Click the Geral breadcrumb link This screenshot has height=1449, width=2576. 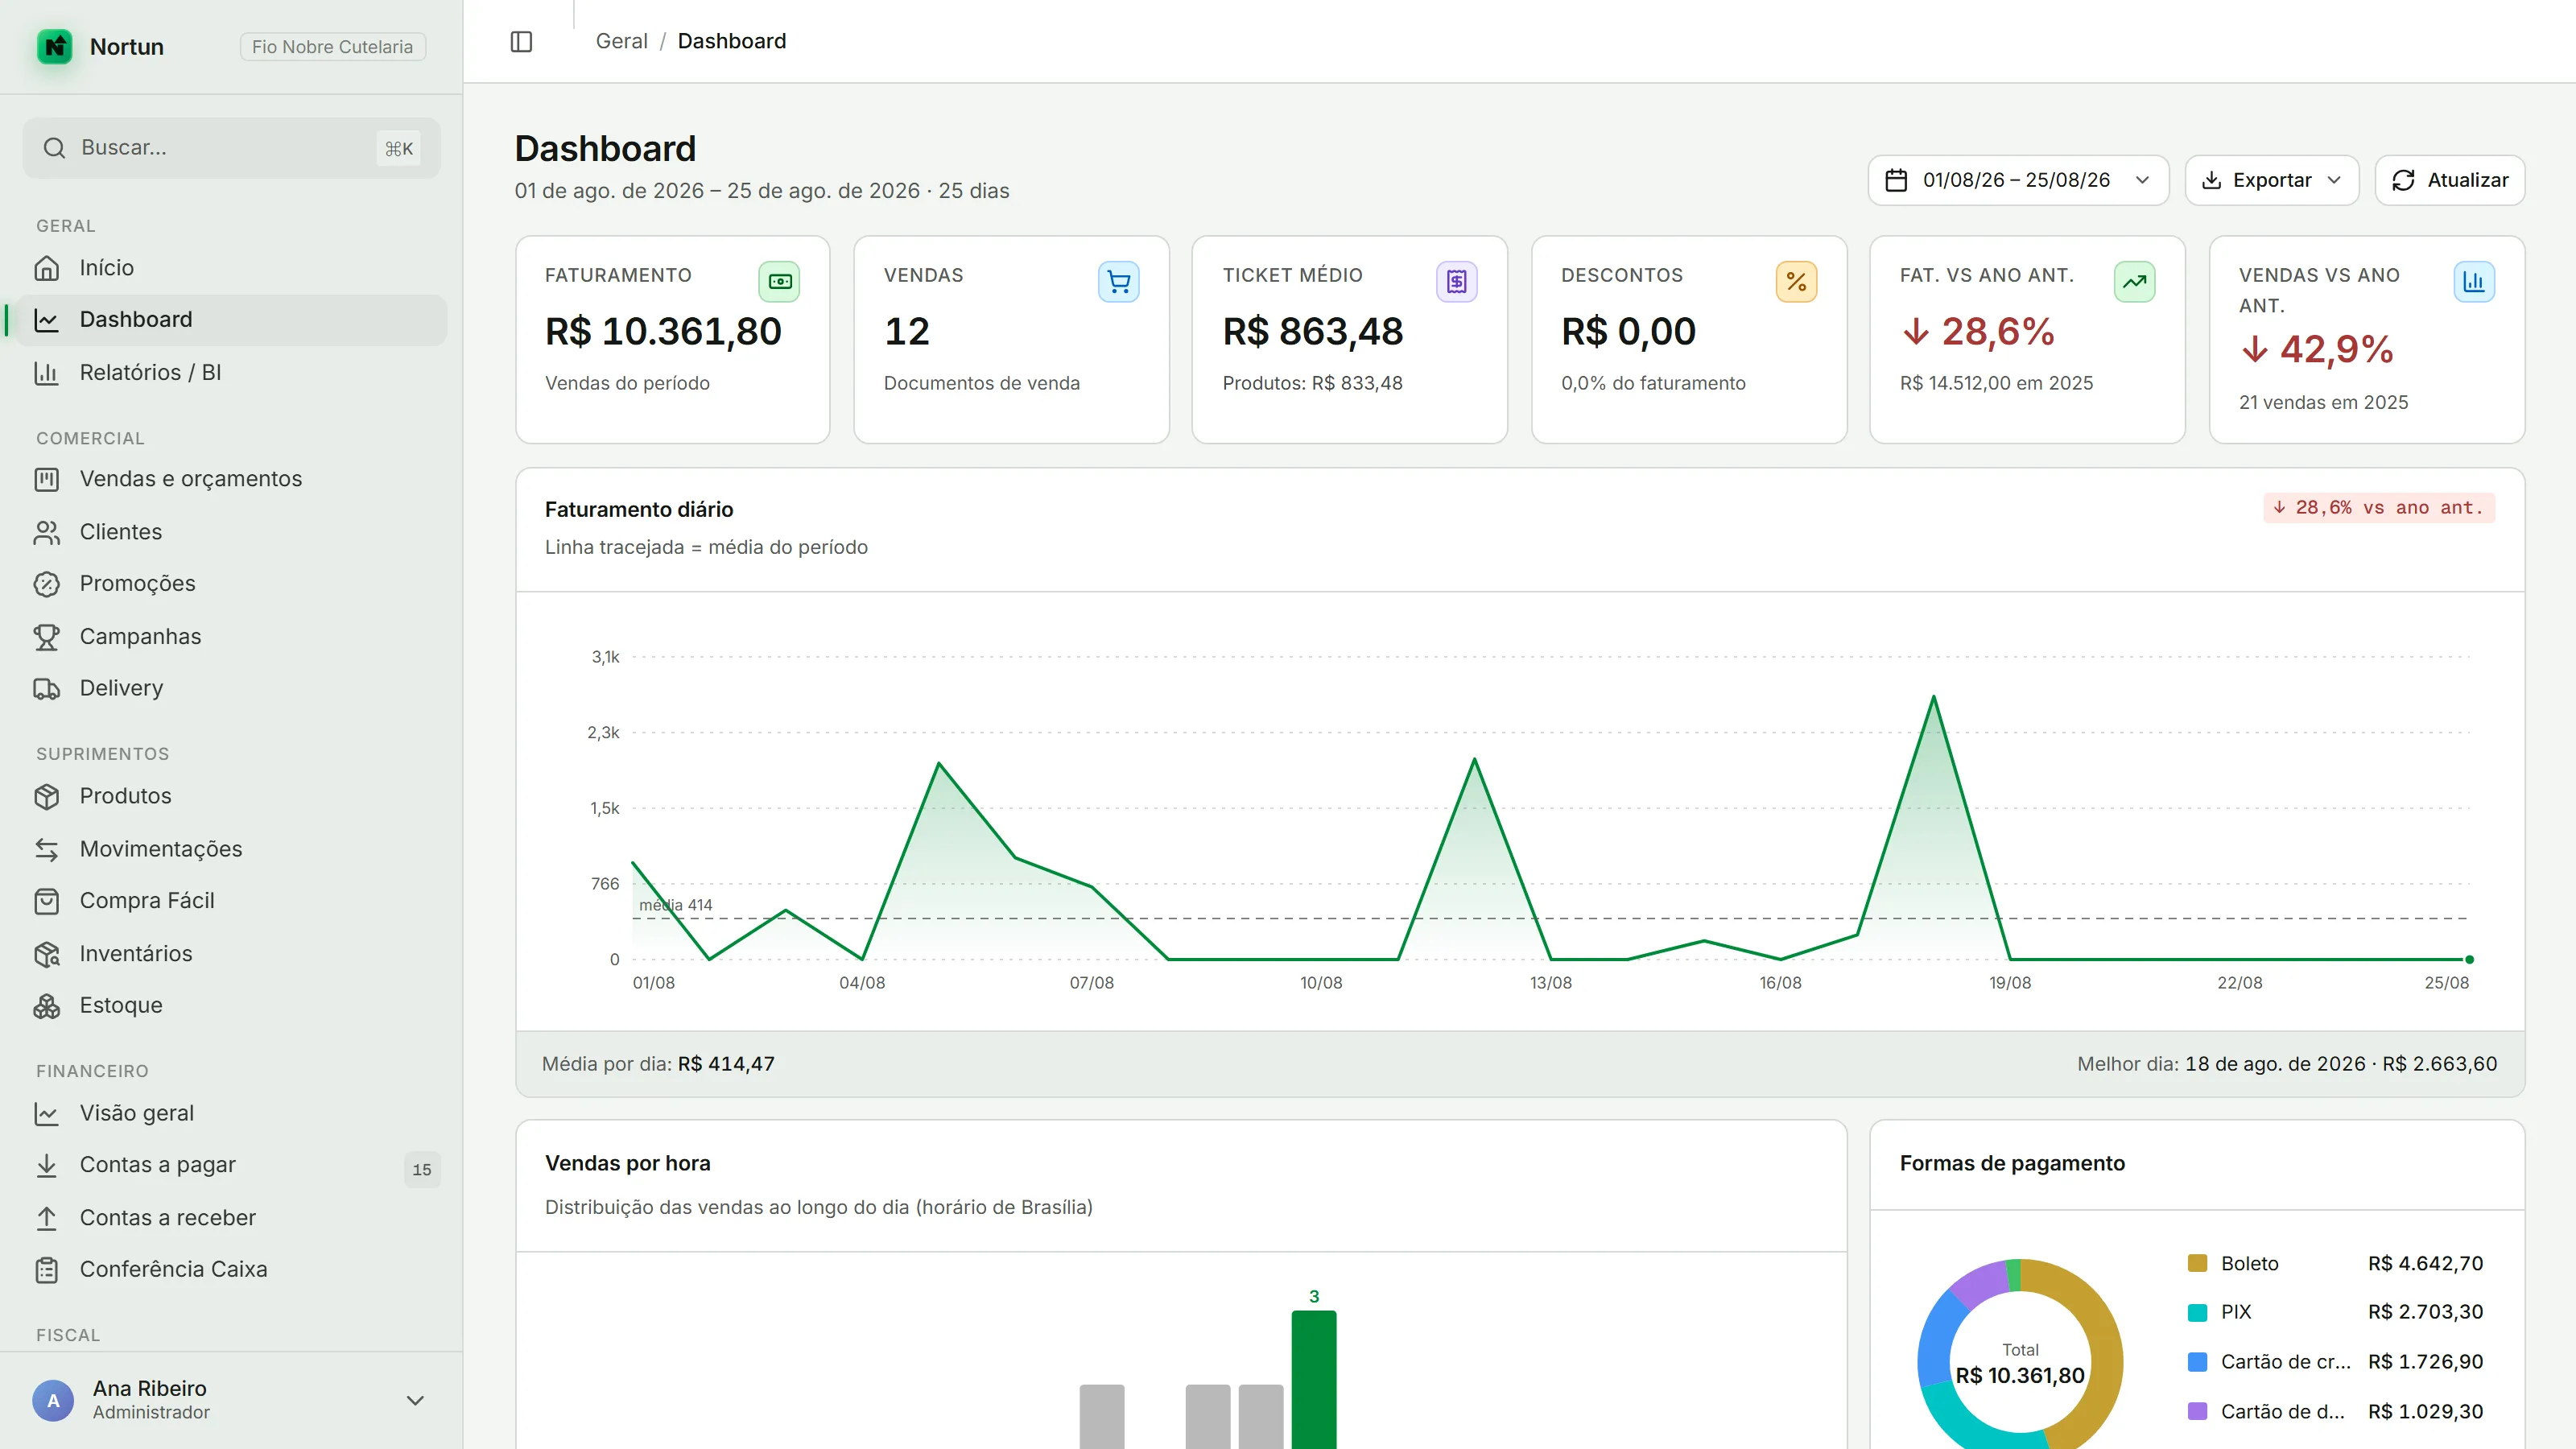[621, 41]
